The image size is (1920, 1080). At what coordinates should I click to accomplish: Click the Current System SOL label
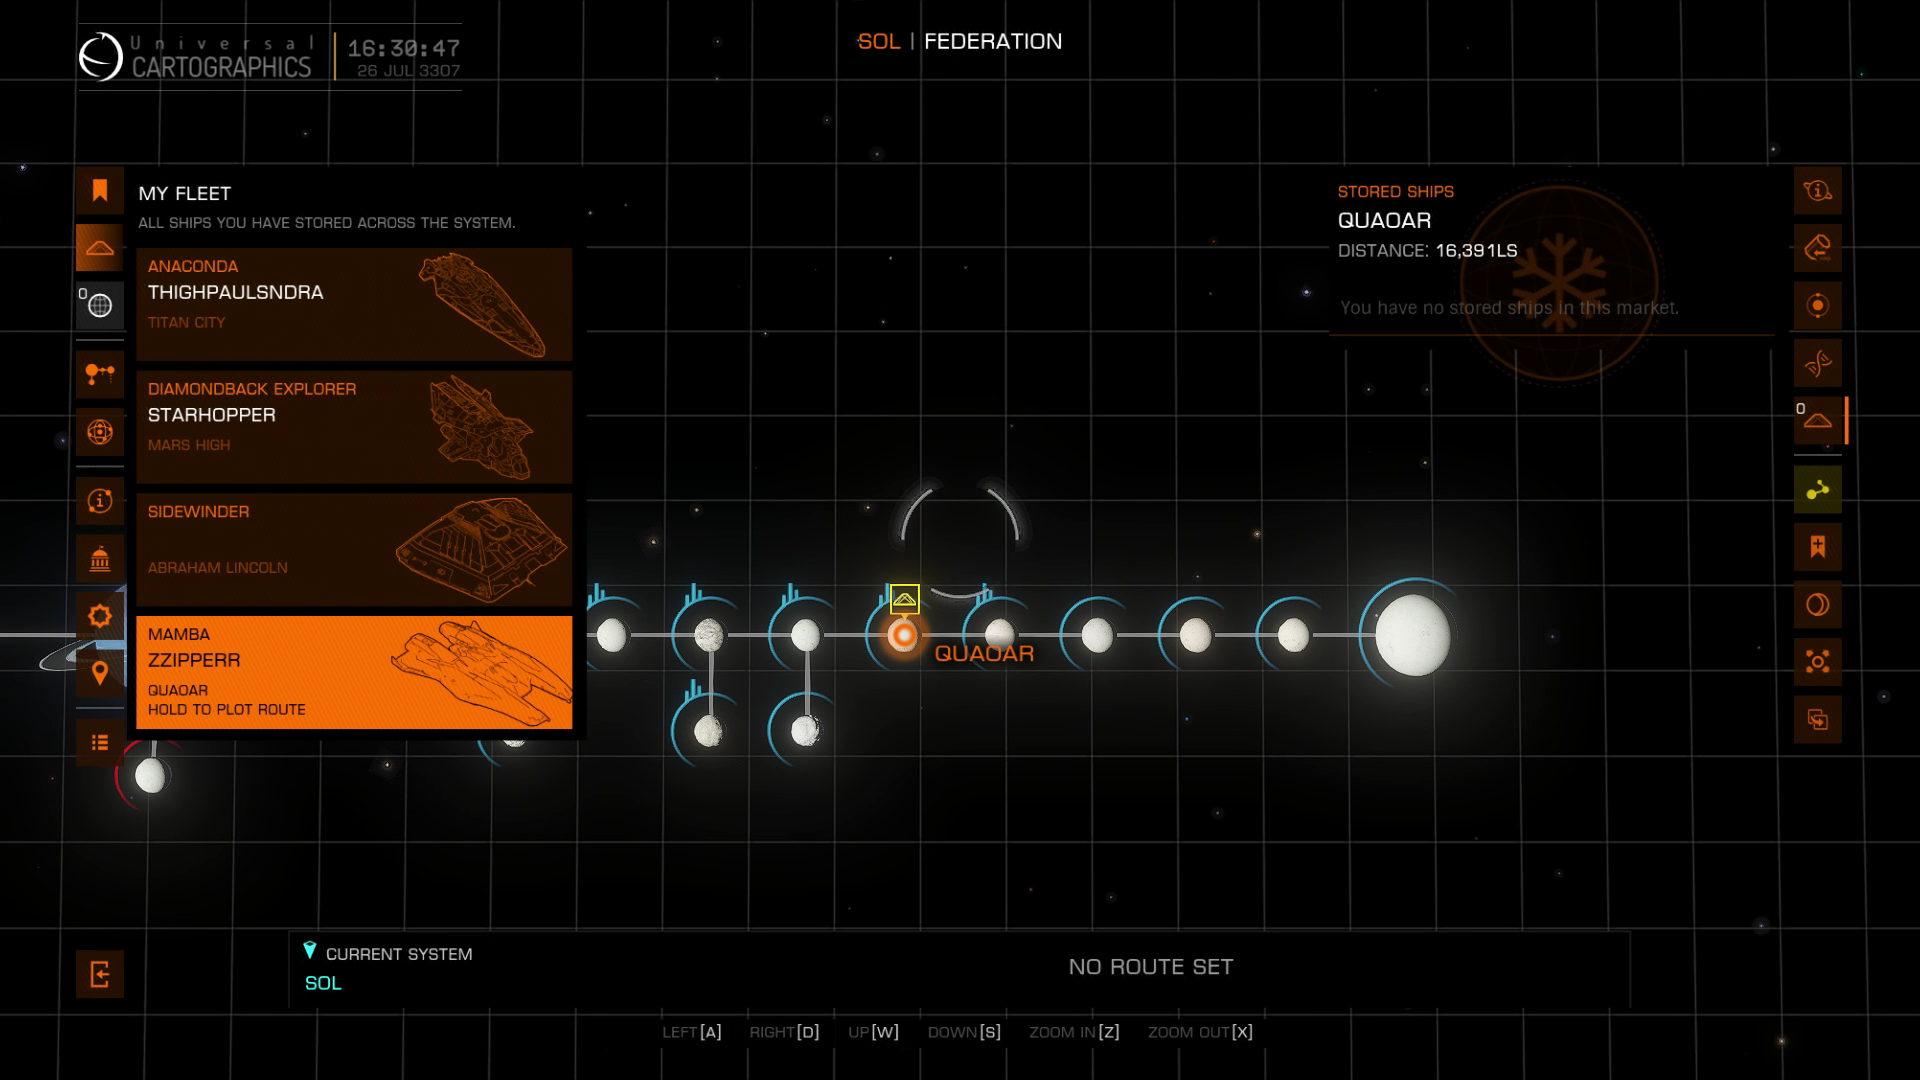pyautogui.click(x=323, y=983)
